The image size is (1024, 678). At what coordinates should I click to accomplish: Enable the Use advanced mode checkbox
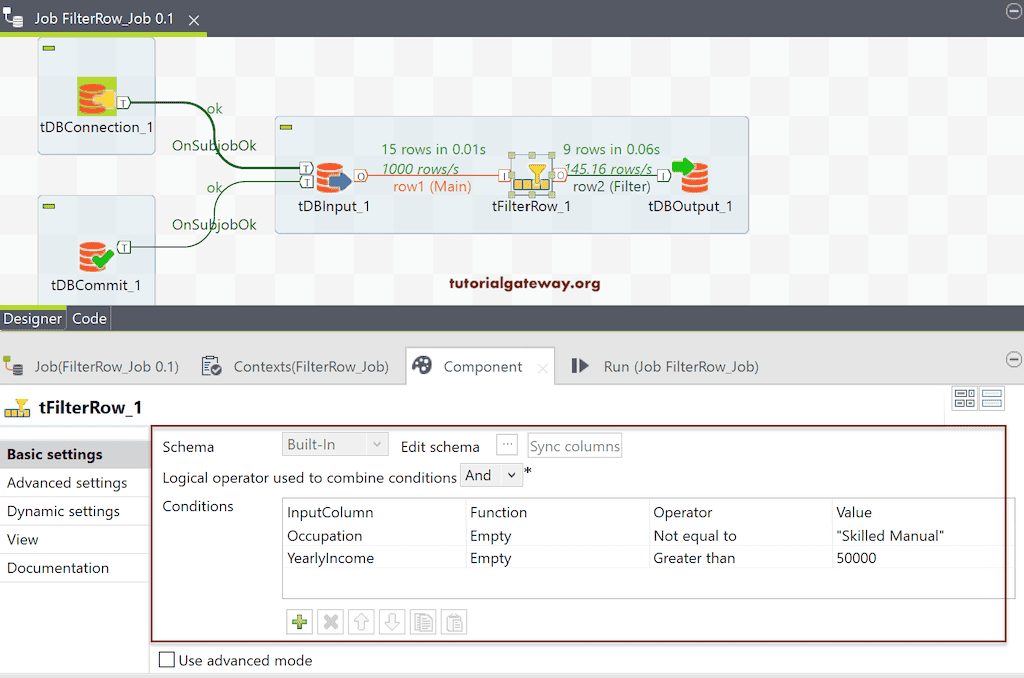tap(166, 660)
